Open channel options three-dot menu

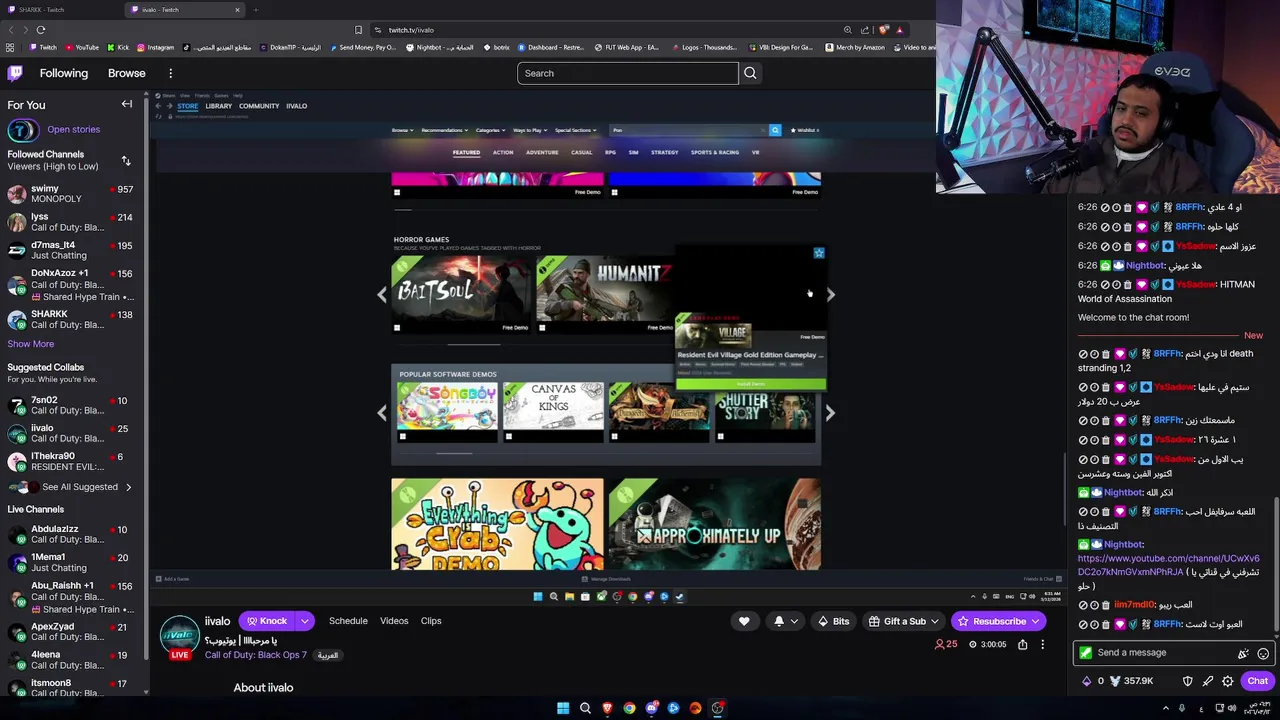click(x=1042, y=644)
